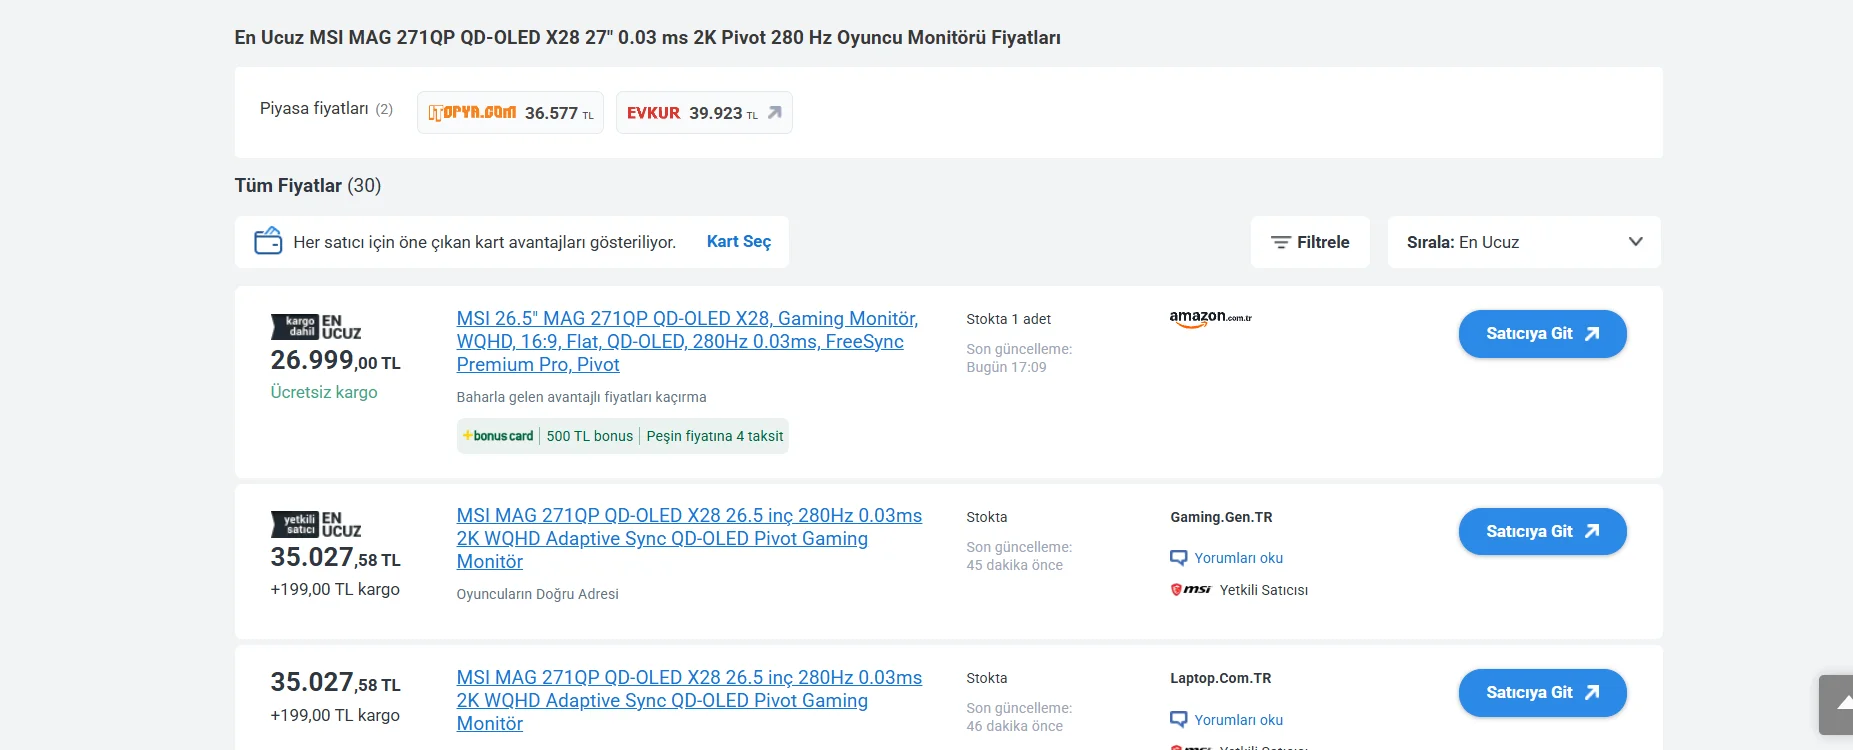The width and height of the screenshot is (1853, 750).
Task: Click the wallet card icon in card advantages bar
Action: (x=268, y=241)
